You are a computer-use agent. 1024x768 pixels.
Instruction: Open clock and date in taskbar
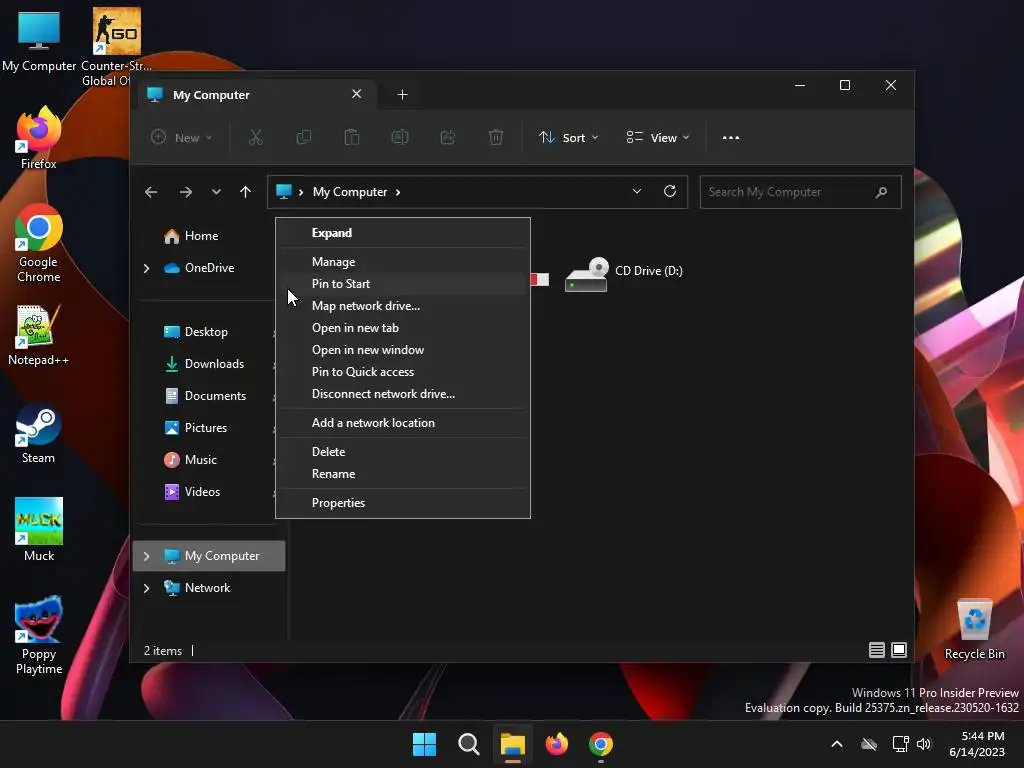point(978,744)
